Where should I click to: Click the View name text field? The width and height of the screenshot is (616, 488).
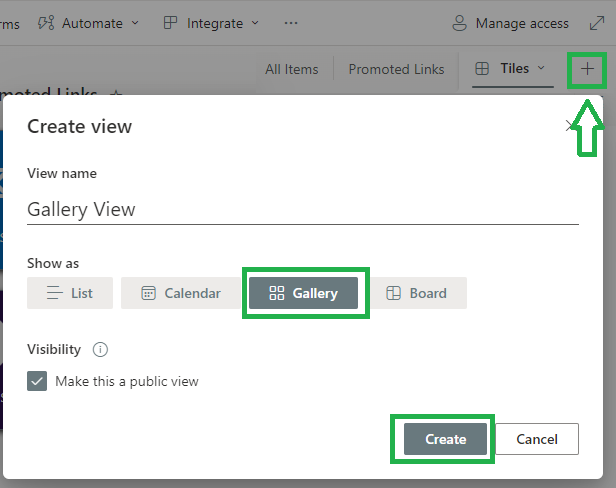tap(303, 209)
